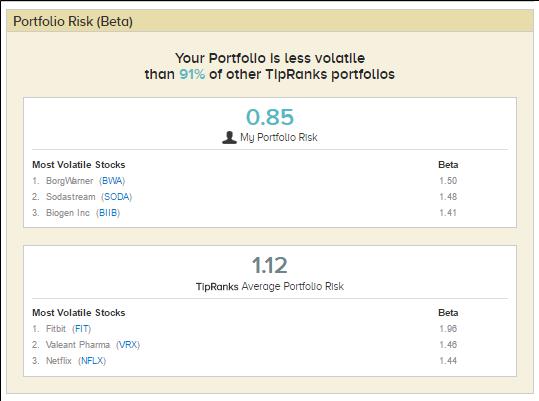Click the 1.12 average risk value
The width and height of the screenshot is (539, 401).
(270, 265)
